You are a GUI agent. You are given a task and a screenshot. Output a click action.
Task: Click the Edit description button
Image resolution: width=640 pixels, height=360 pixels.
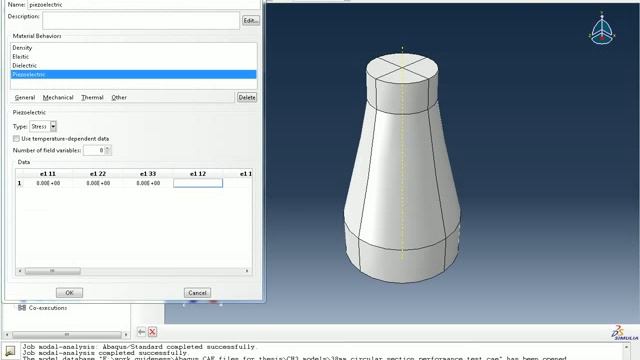[251, 20]
